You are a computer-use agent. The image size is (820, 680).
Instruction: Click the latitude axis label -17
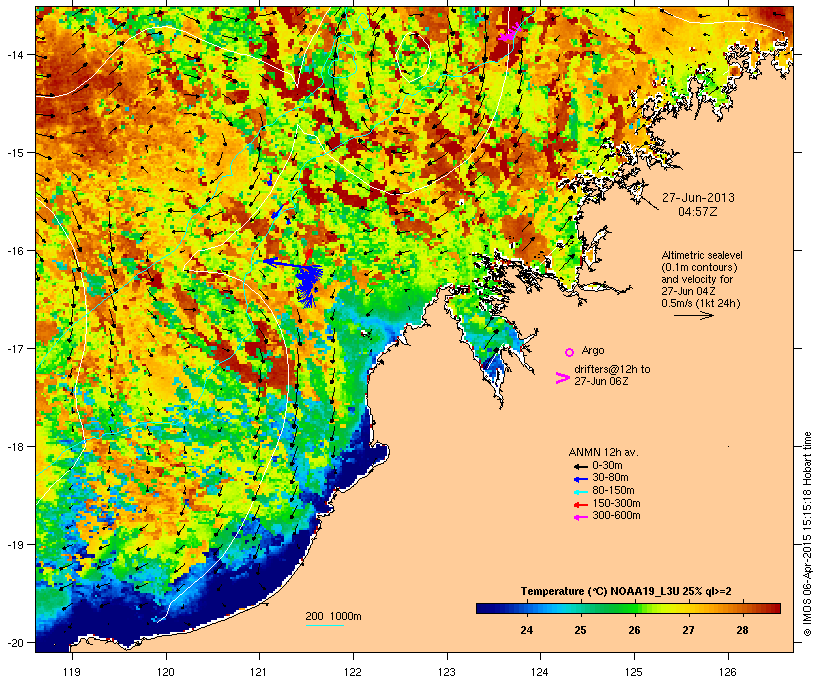click(15, 348)
